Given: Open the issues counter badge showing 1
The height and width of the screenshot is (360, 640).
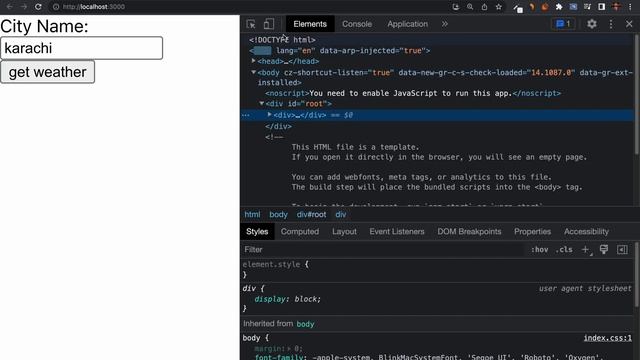Looking at the screenshot, I should [563, 24].
